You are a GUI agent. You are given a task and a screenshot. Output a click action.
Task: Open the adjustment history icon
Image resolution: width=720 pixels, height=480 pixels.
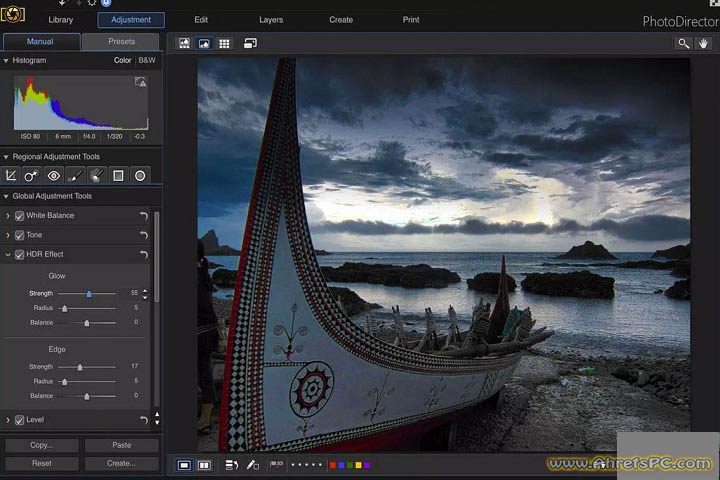pyautogui.click(x=231, y=465)
